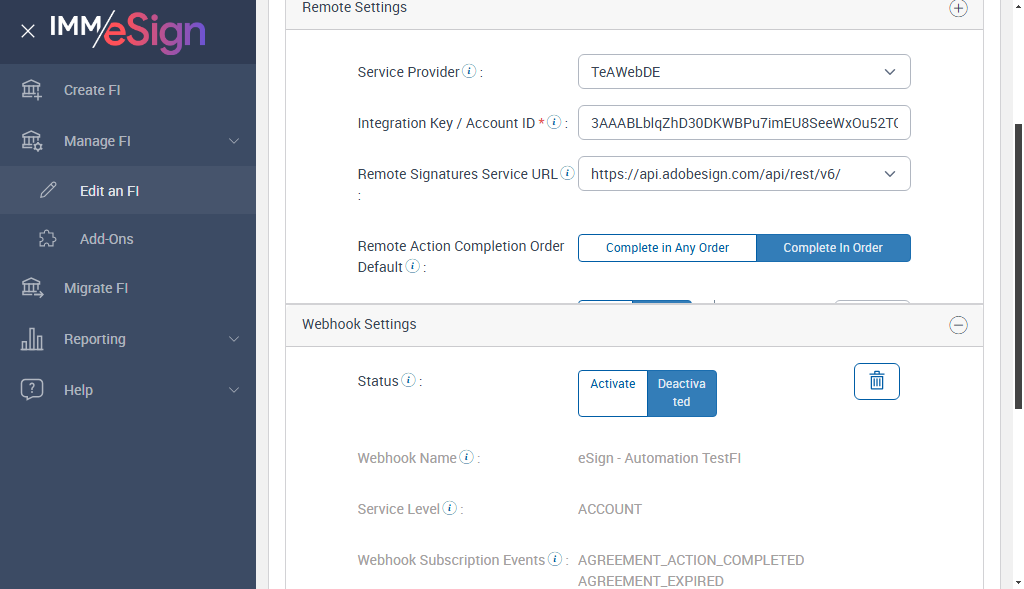The width and height of the screenshot is (1024, 589).
Task: Expand the Help submenu chevron
Action: tap(234, 390)
